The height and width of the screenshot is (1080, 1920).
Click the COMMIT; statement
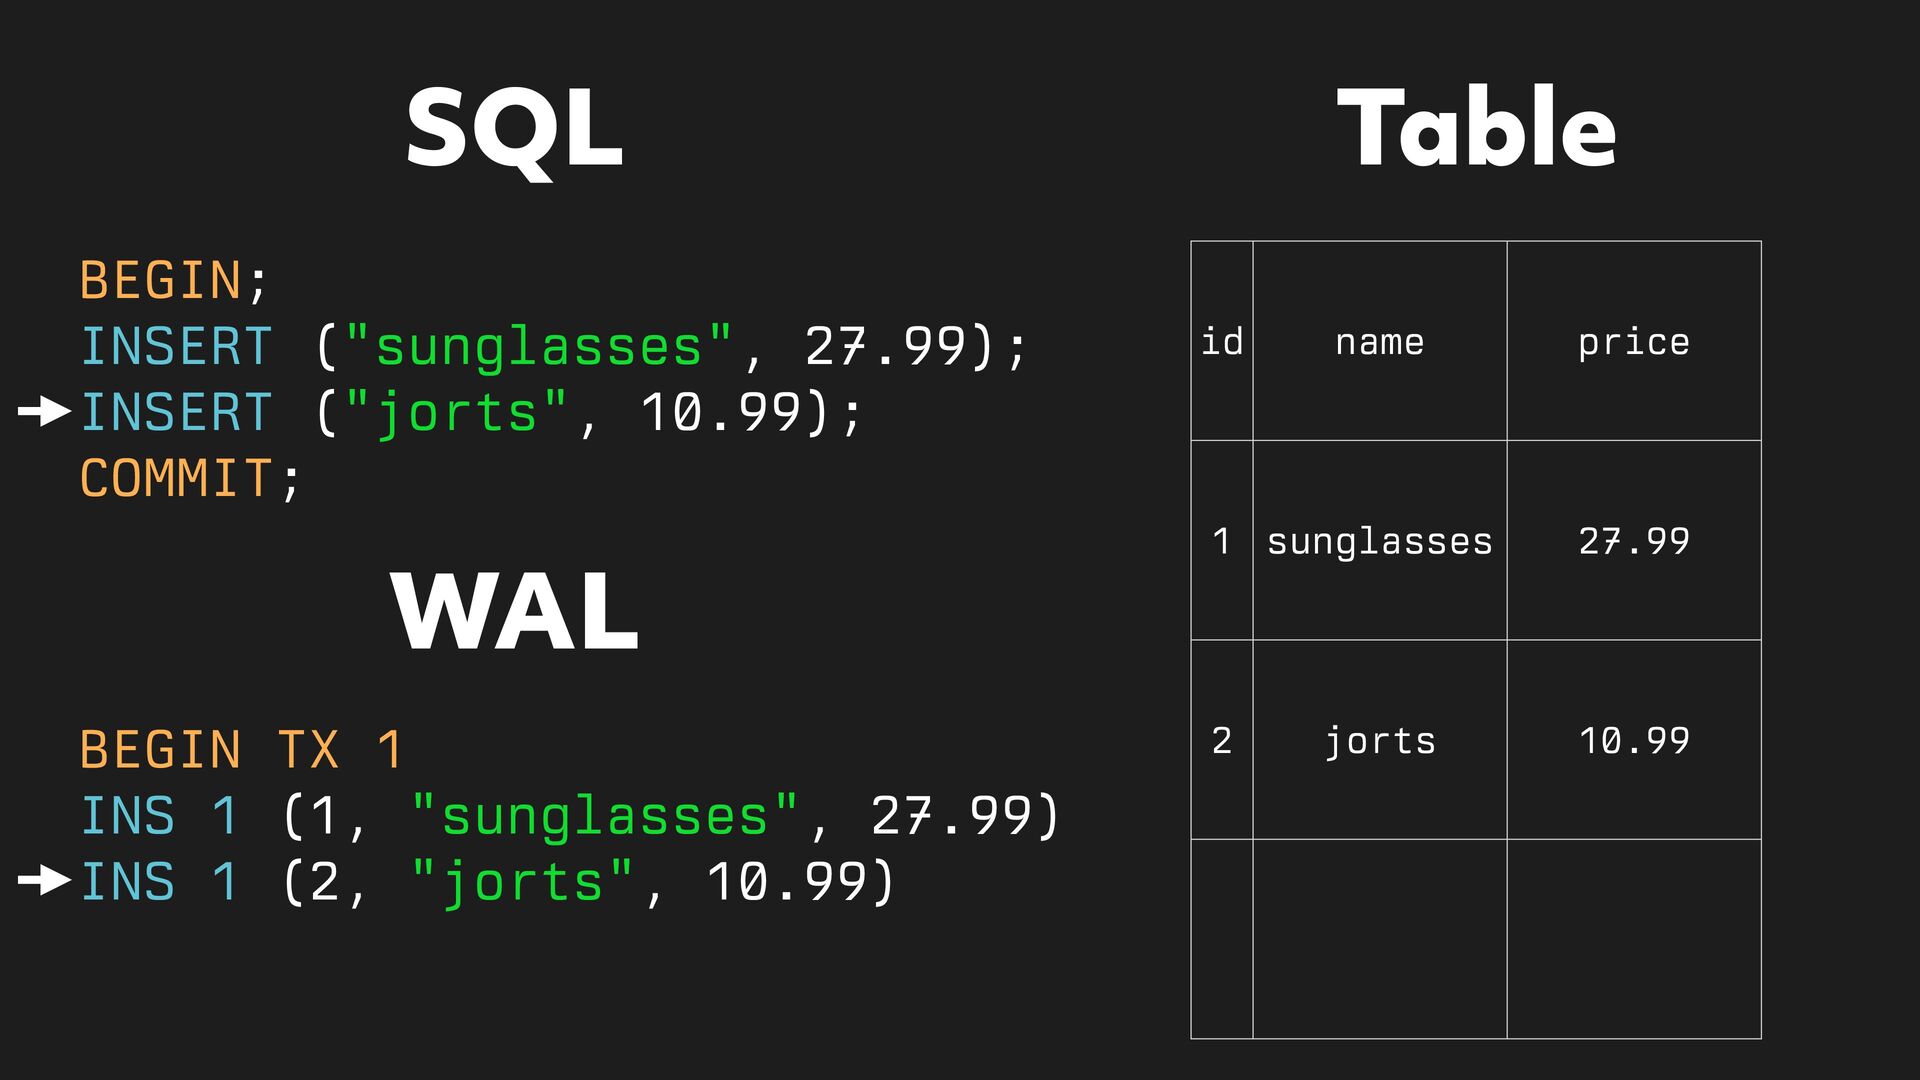(190, 478)
